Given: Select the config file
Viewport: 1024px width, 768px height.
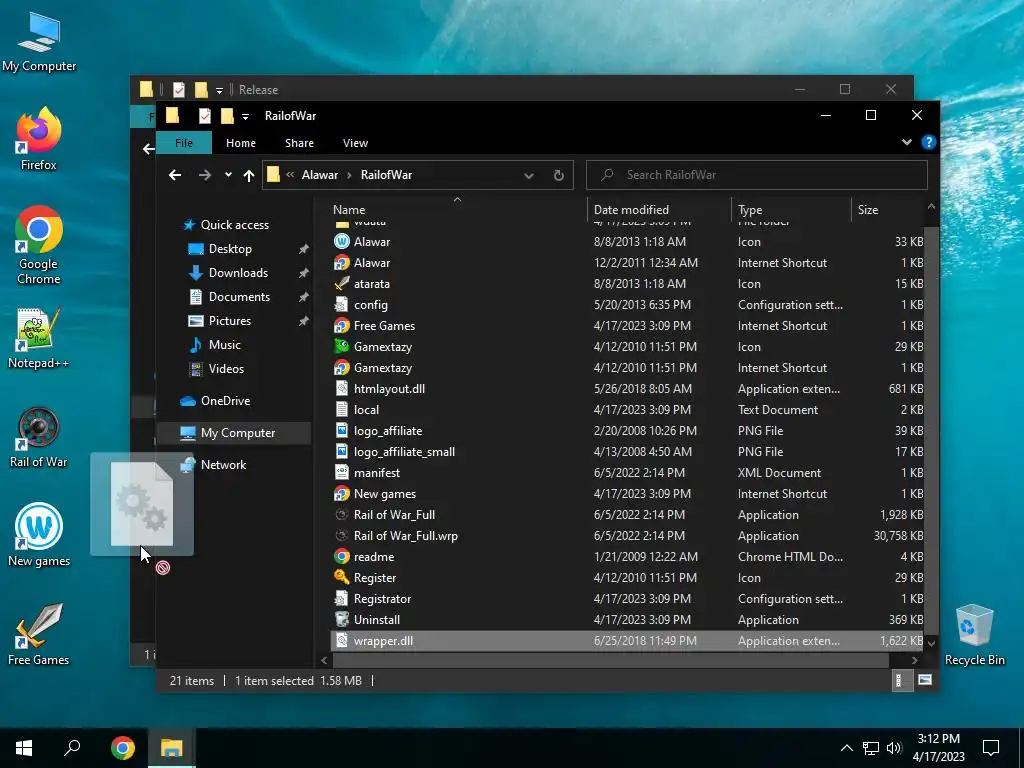Looking at the screenshot, I should [627, 305].
